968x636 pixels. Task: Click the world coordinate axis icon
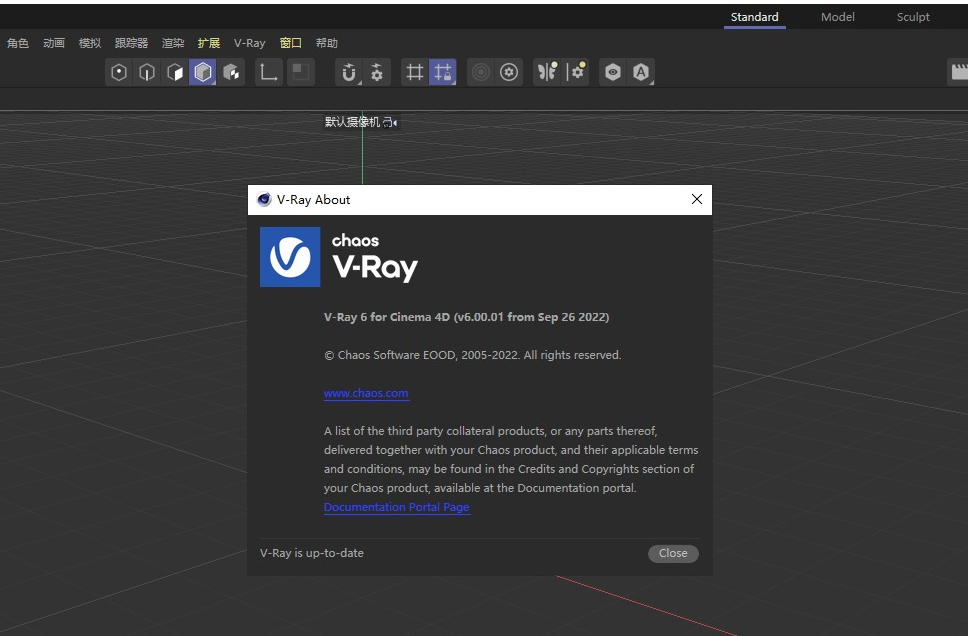268,71
